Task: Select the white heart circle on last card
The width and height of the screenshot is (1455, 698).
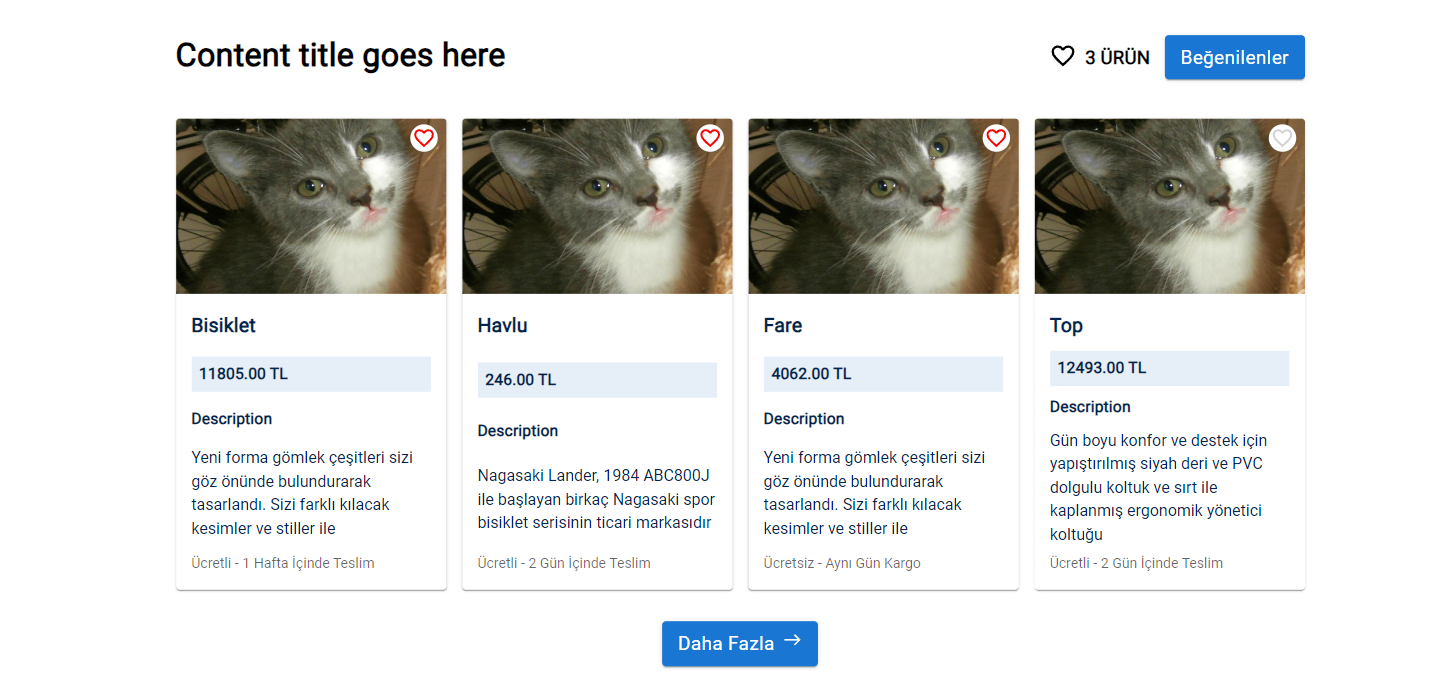Action: click(1282, 138)
